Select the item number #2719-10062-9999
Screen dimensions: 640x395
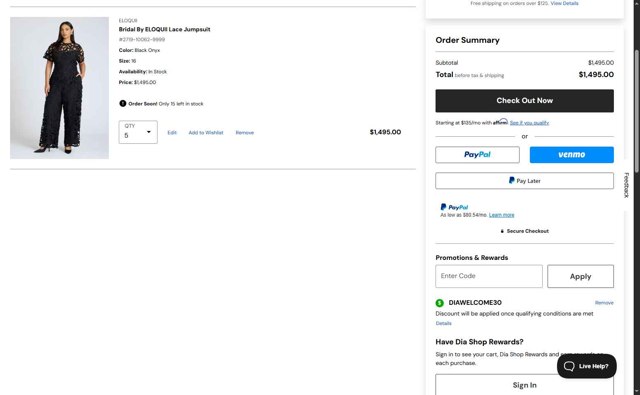click(142, 40)
